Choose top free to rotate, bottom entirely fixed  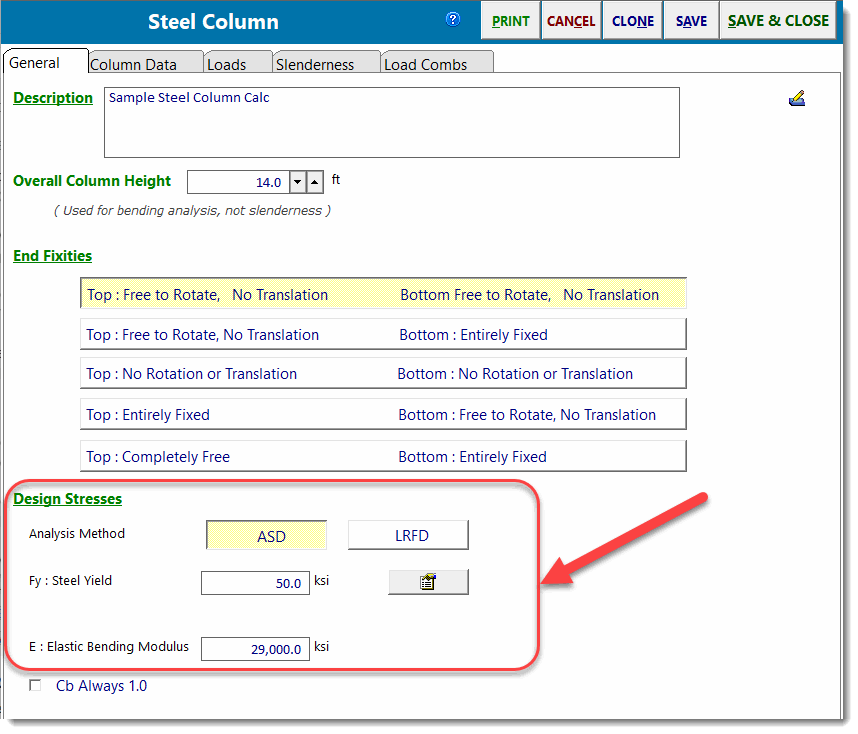tap(383, 335)
